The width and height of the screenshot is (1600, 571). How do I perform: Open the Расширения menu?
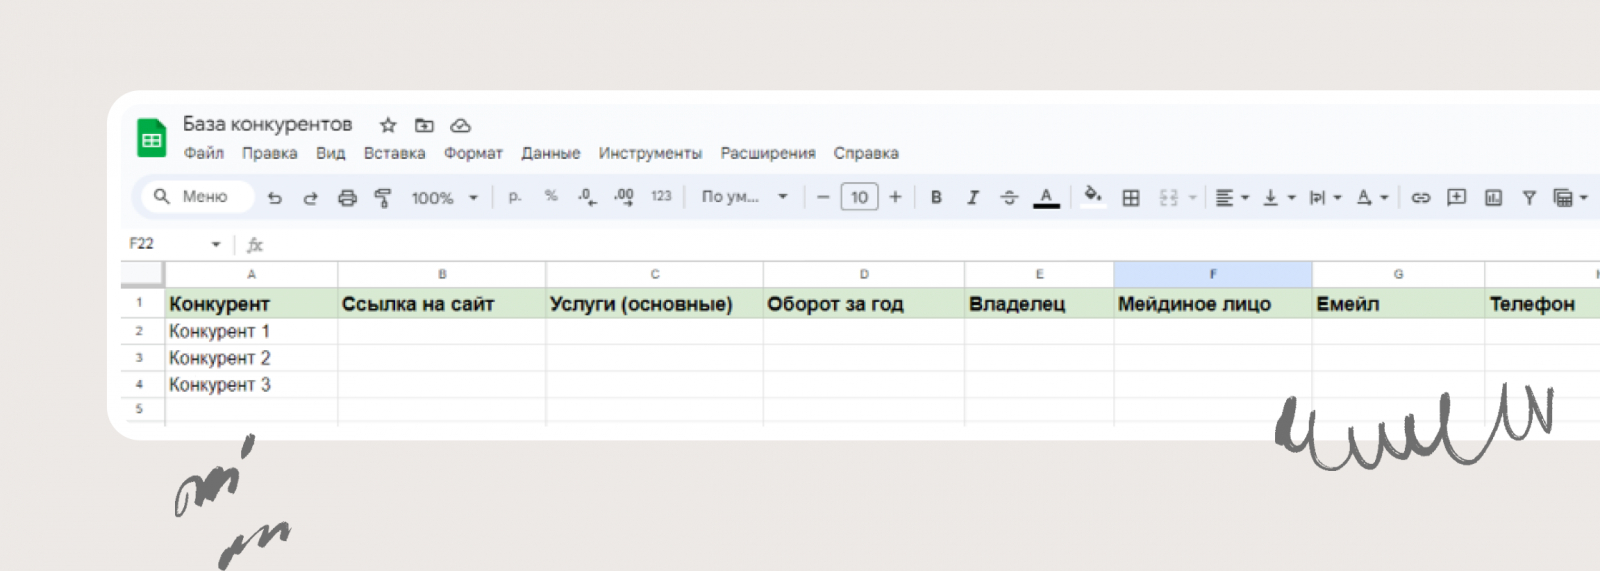(x=768, y=153)
